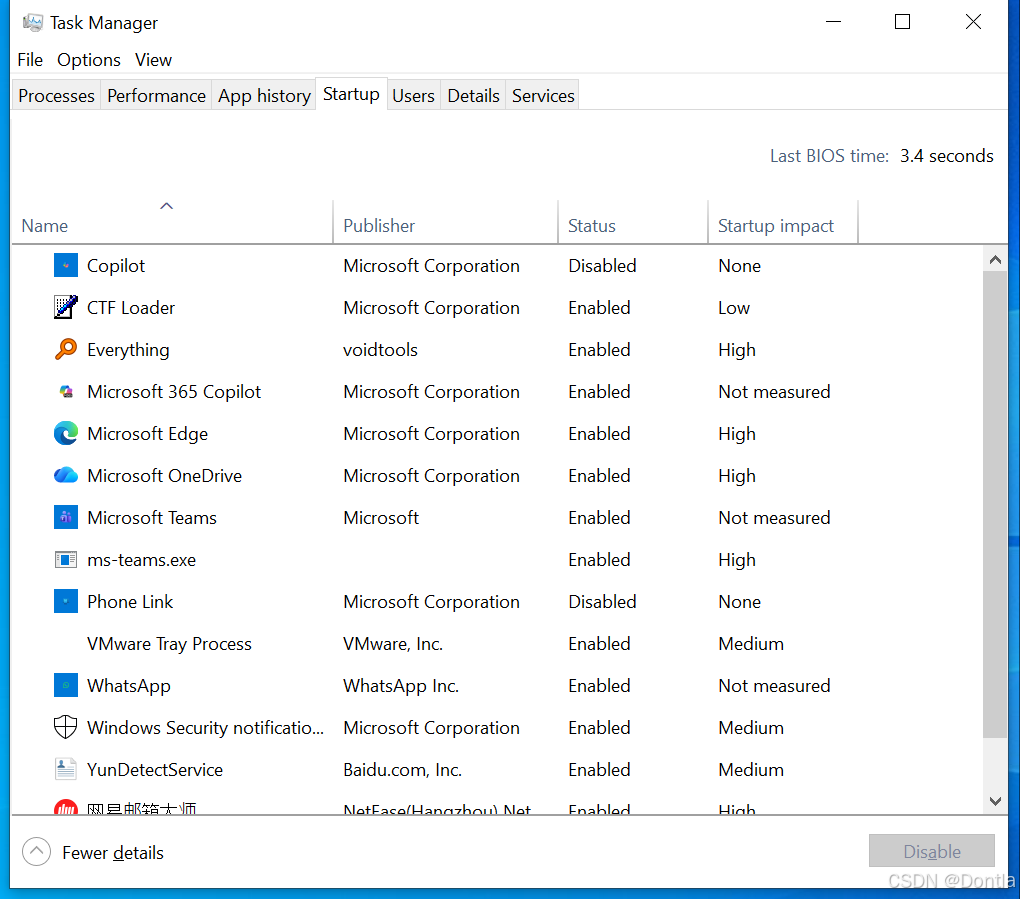Switch to the Users tab
1020x899 pixels.
(413, 96)
